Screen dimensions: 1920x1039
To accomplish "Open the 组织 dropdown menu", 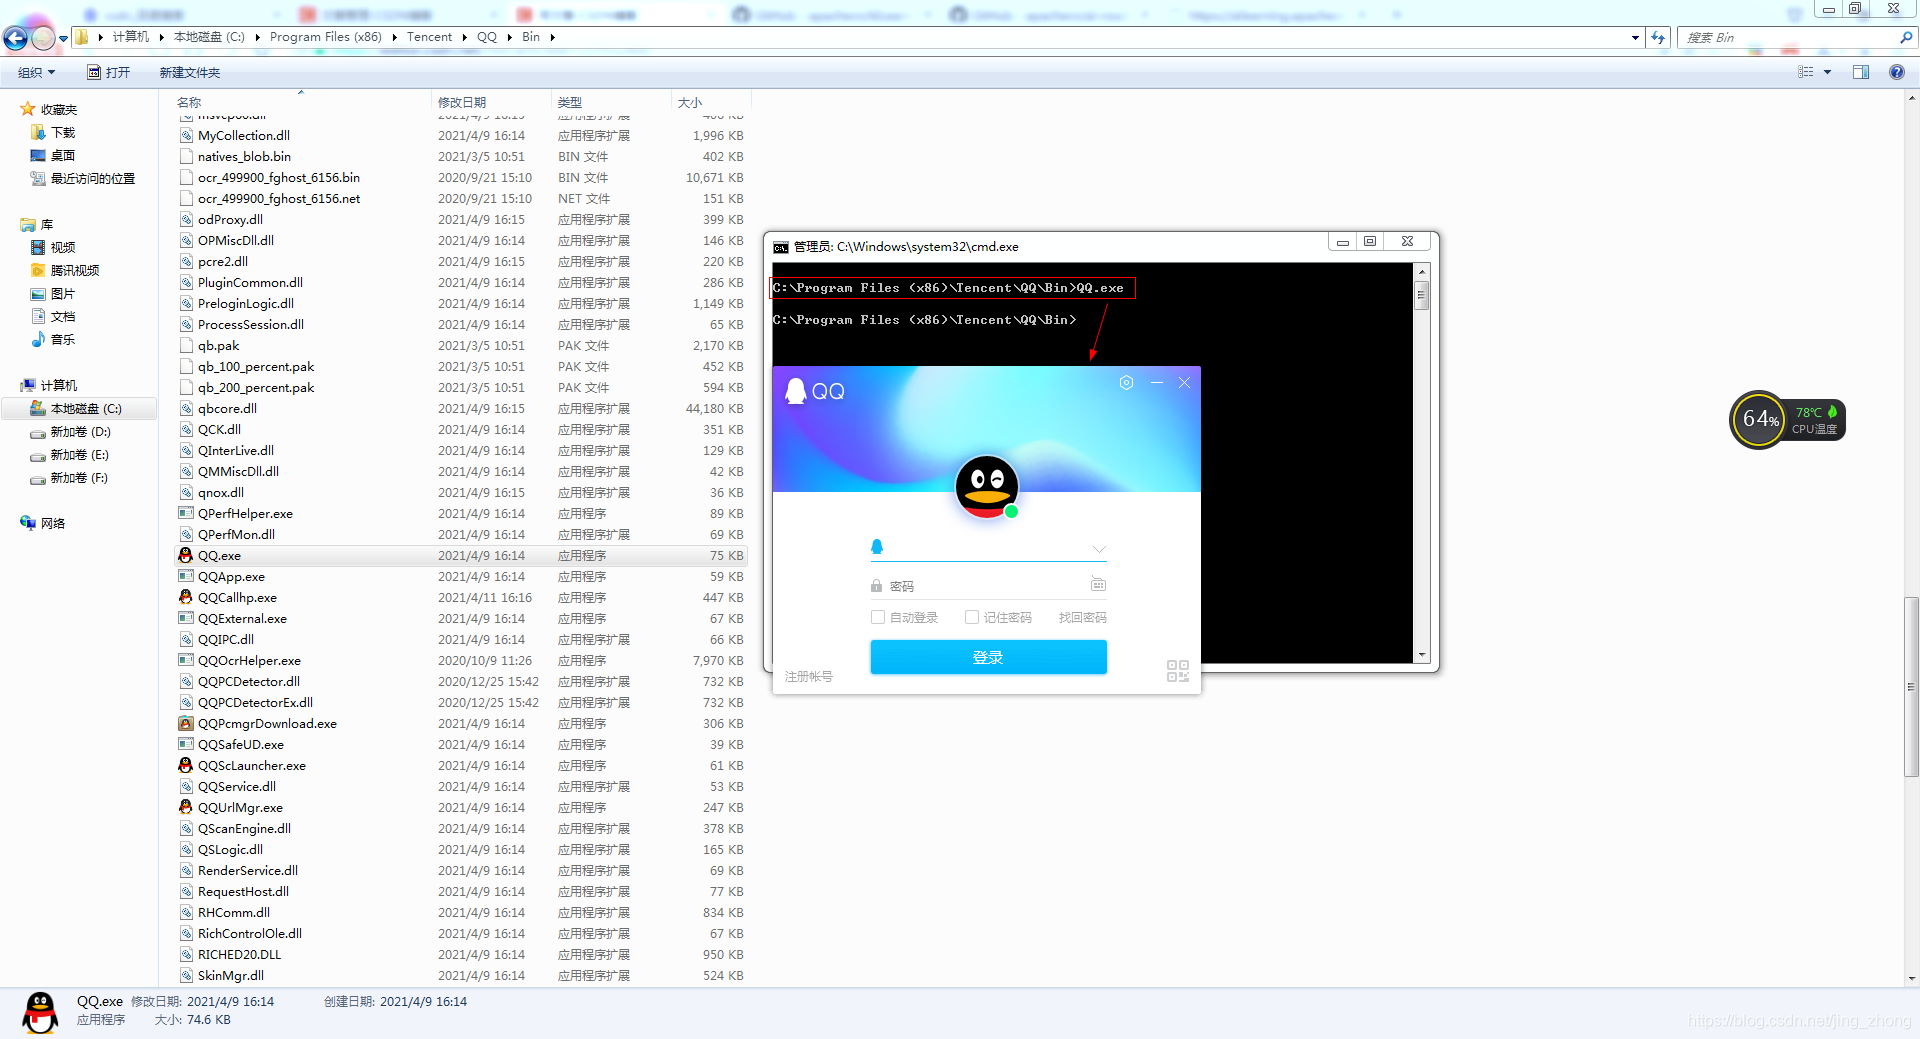I will click(37, 72).
